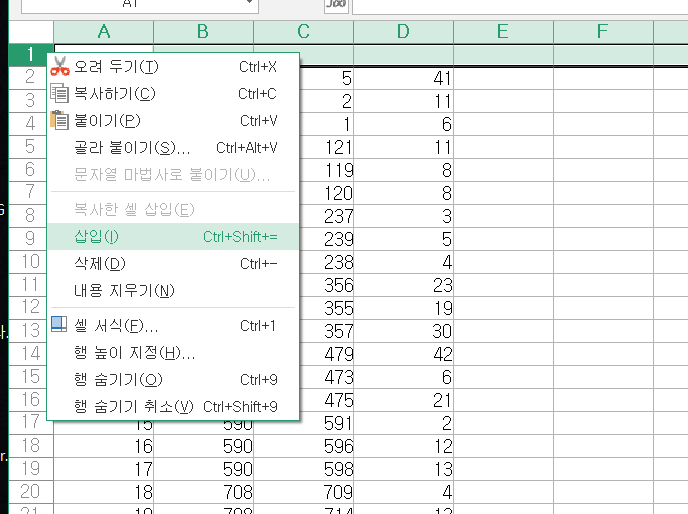This screenshot has height=514, width=688.
Task: Open the cell name box dropdown
Action: (x=249, y=3)
